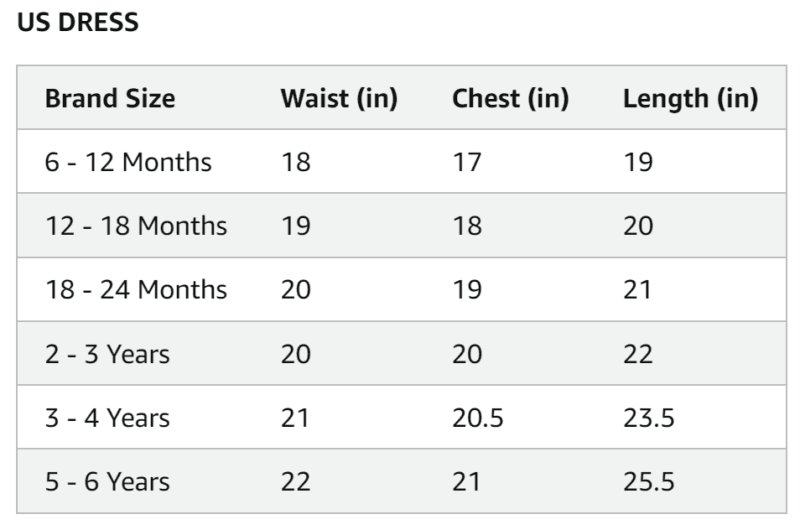
Task: Click the Chest (in) column header
Action: [510, 98]
